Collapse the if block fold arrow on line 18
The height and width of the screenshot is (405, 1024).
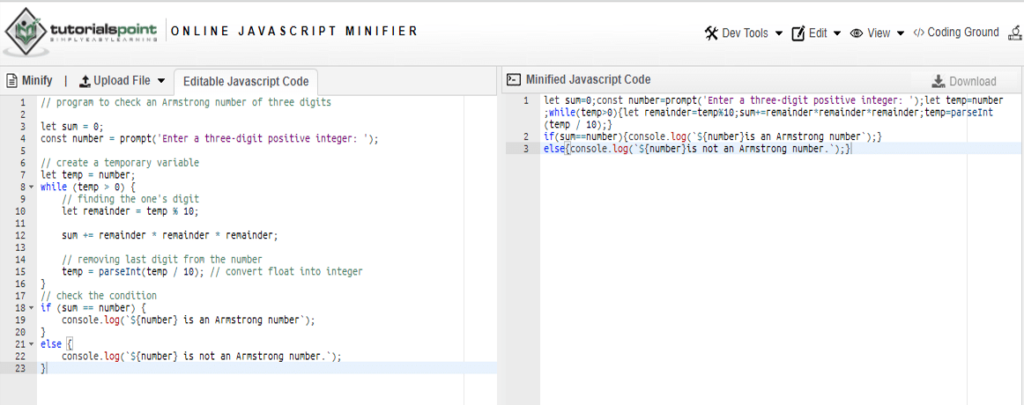pos(31,309)
